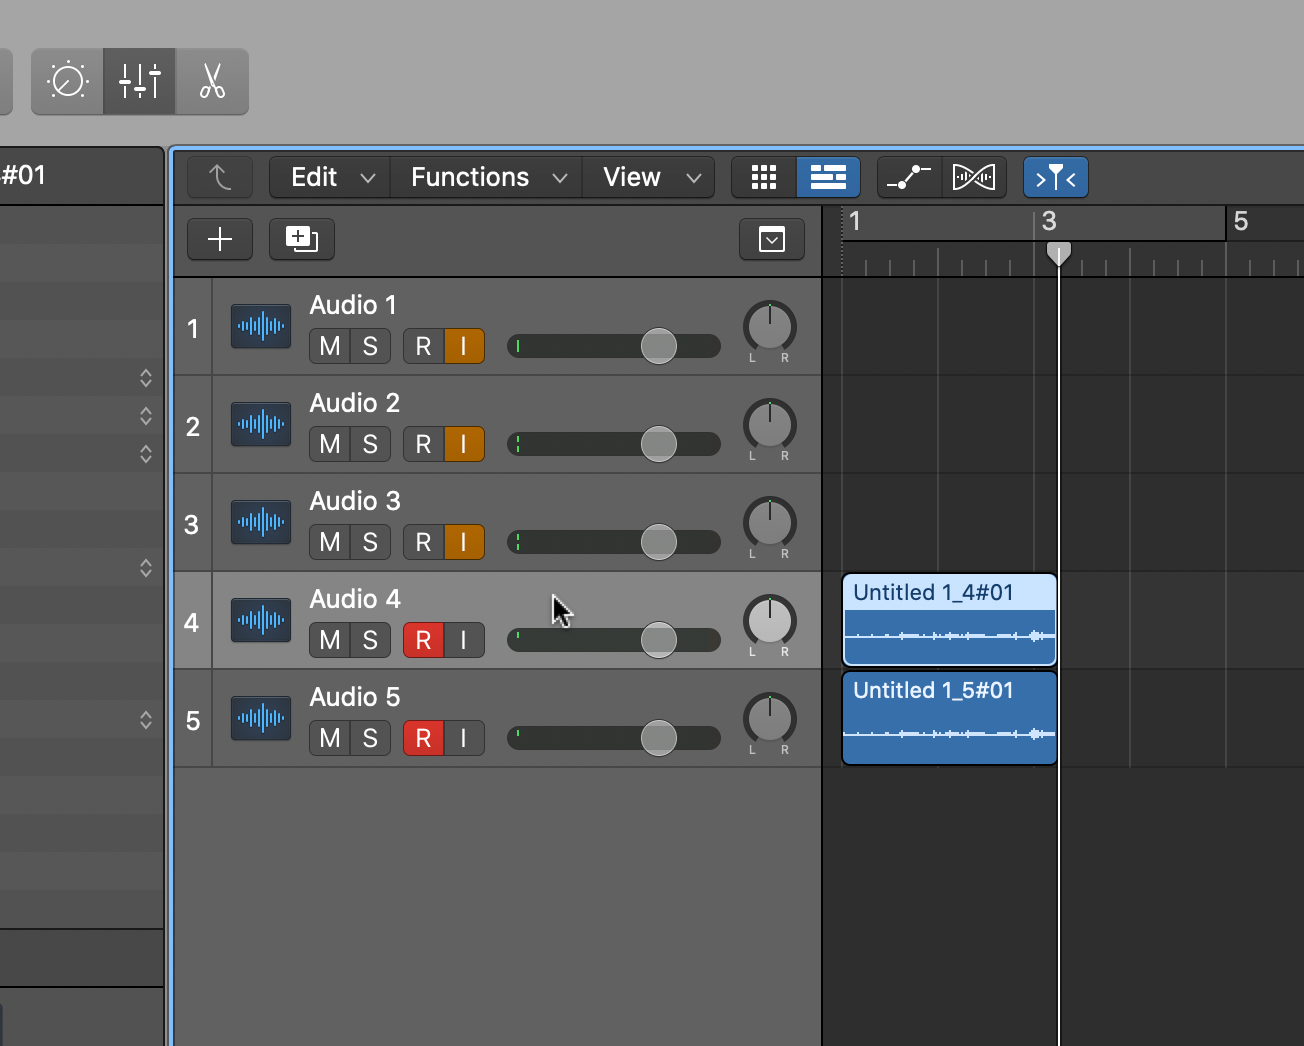Viewport: 1304px width, 1046px height.
Task: Adjust the pan knob on Audio 4
Action: (x=770, y=621)
